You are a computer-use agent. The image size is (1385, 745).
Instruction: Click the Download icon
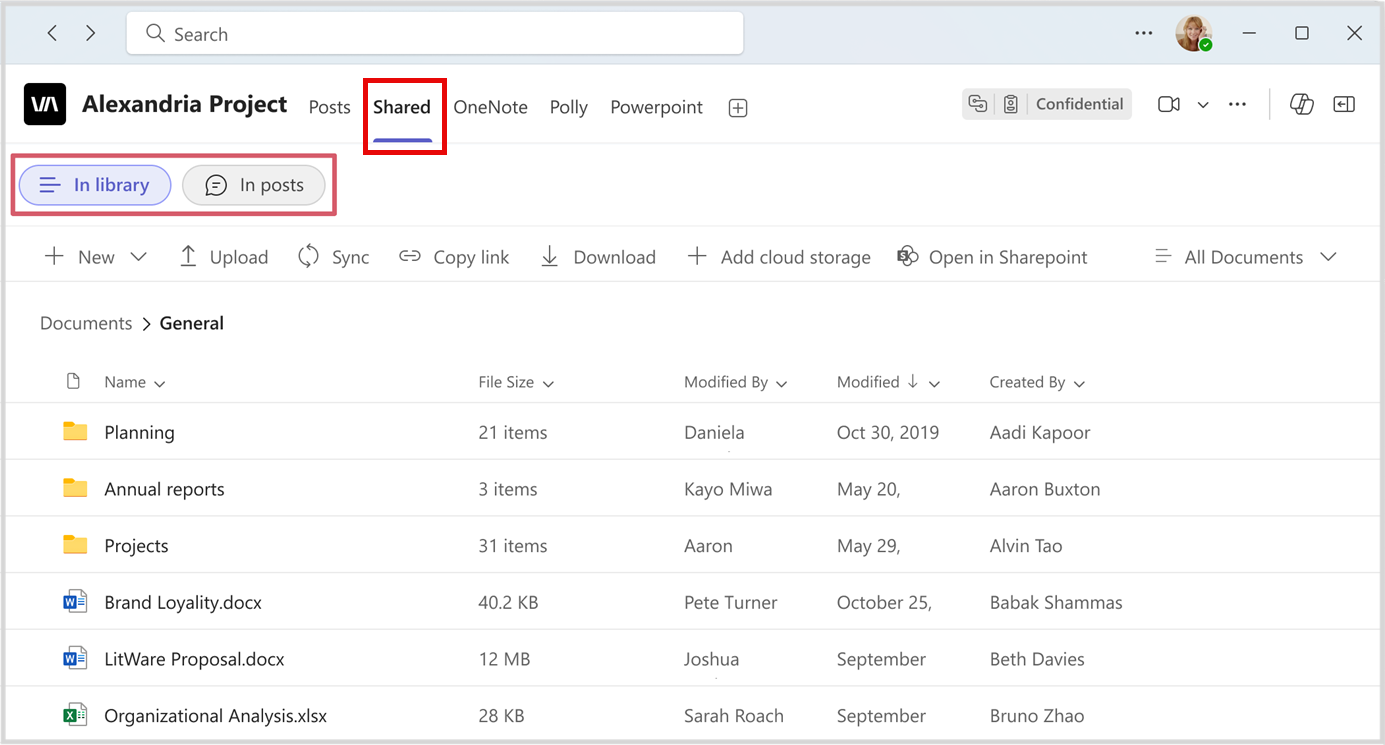click(x=548, y=256)
